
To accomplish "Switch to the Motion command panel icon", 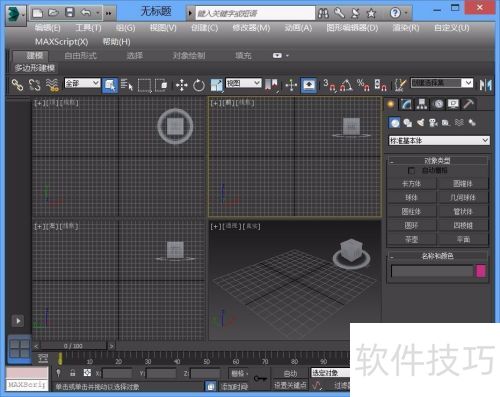I will pos(438,104).
